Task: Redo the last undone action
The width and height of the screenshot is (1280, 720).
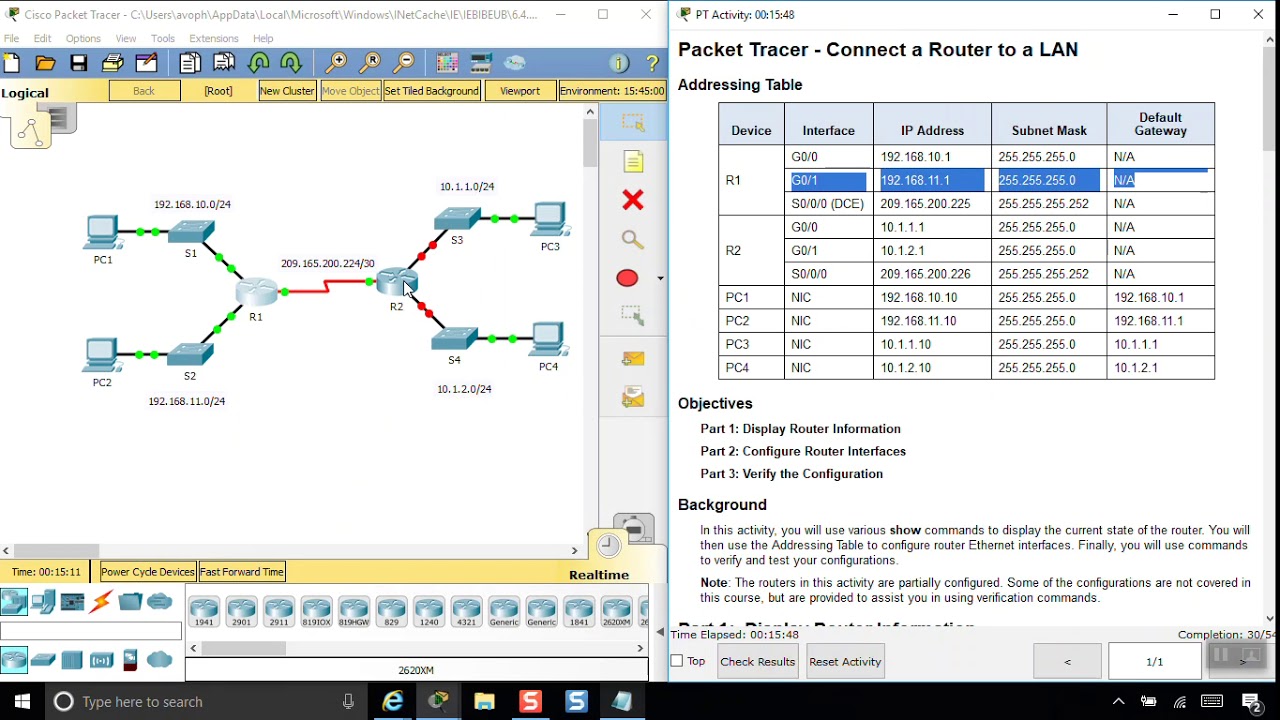Action: pos(291,63)
